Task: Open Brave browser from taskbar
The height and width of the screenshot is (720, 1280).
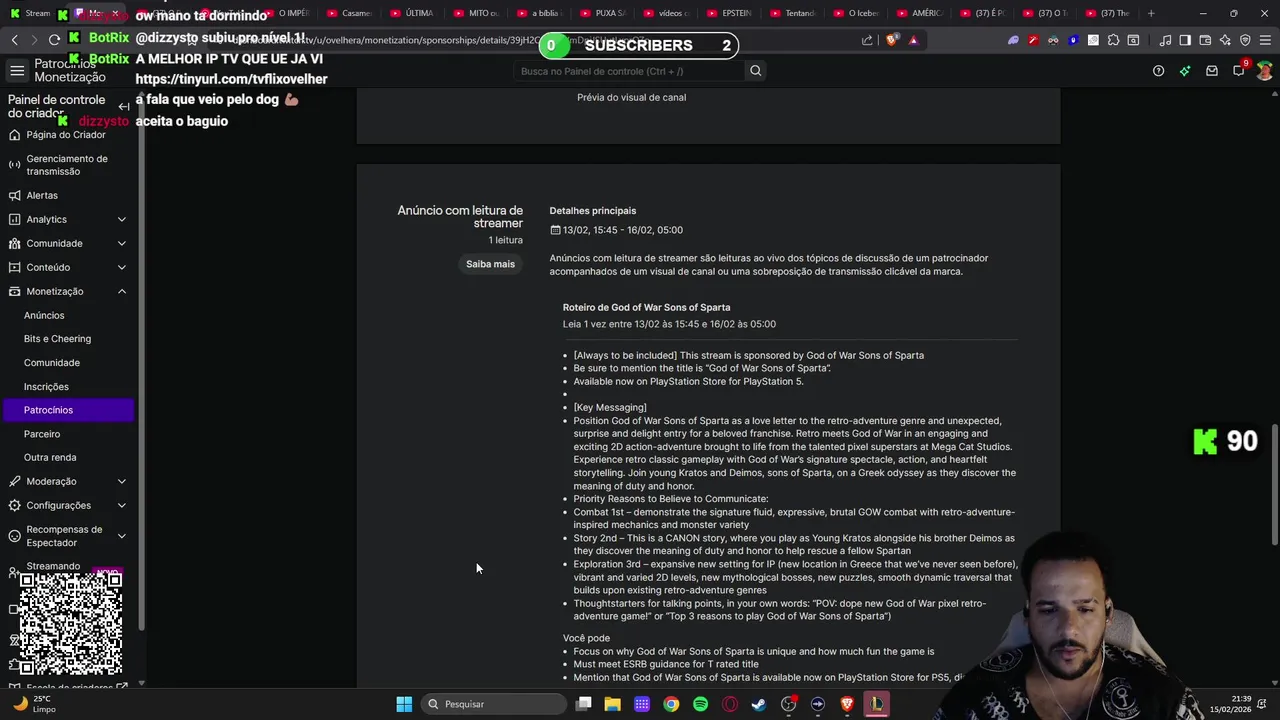Action: pyautogui.click(x=847, y=704)
